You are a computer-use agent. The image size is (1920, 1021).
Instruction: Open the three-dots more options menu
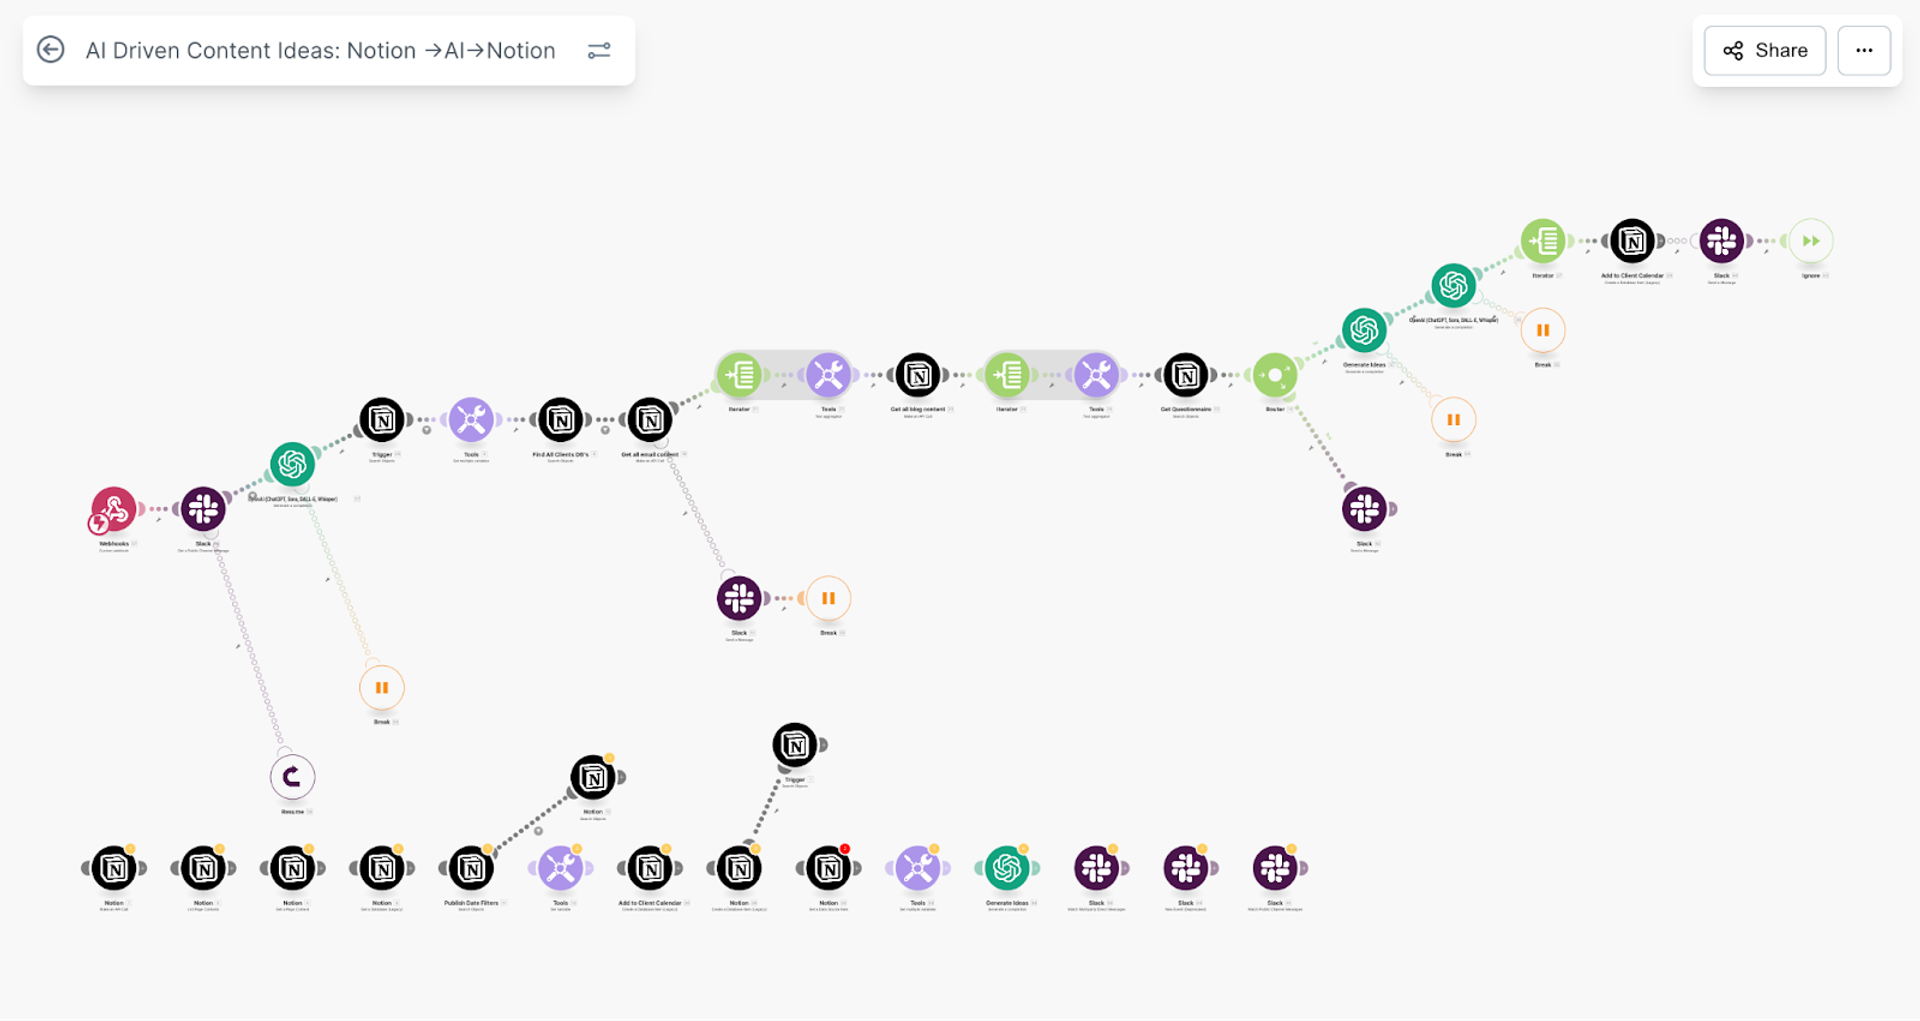[x=1864, y=50]
